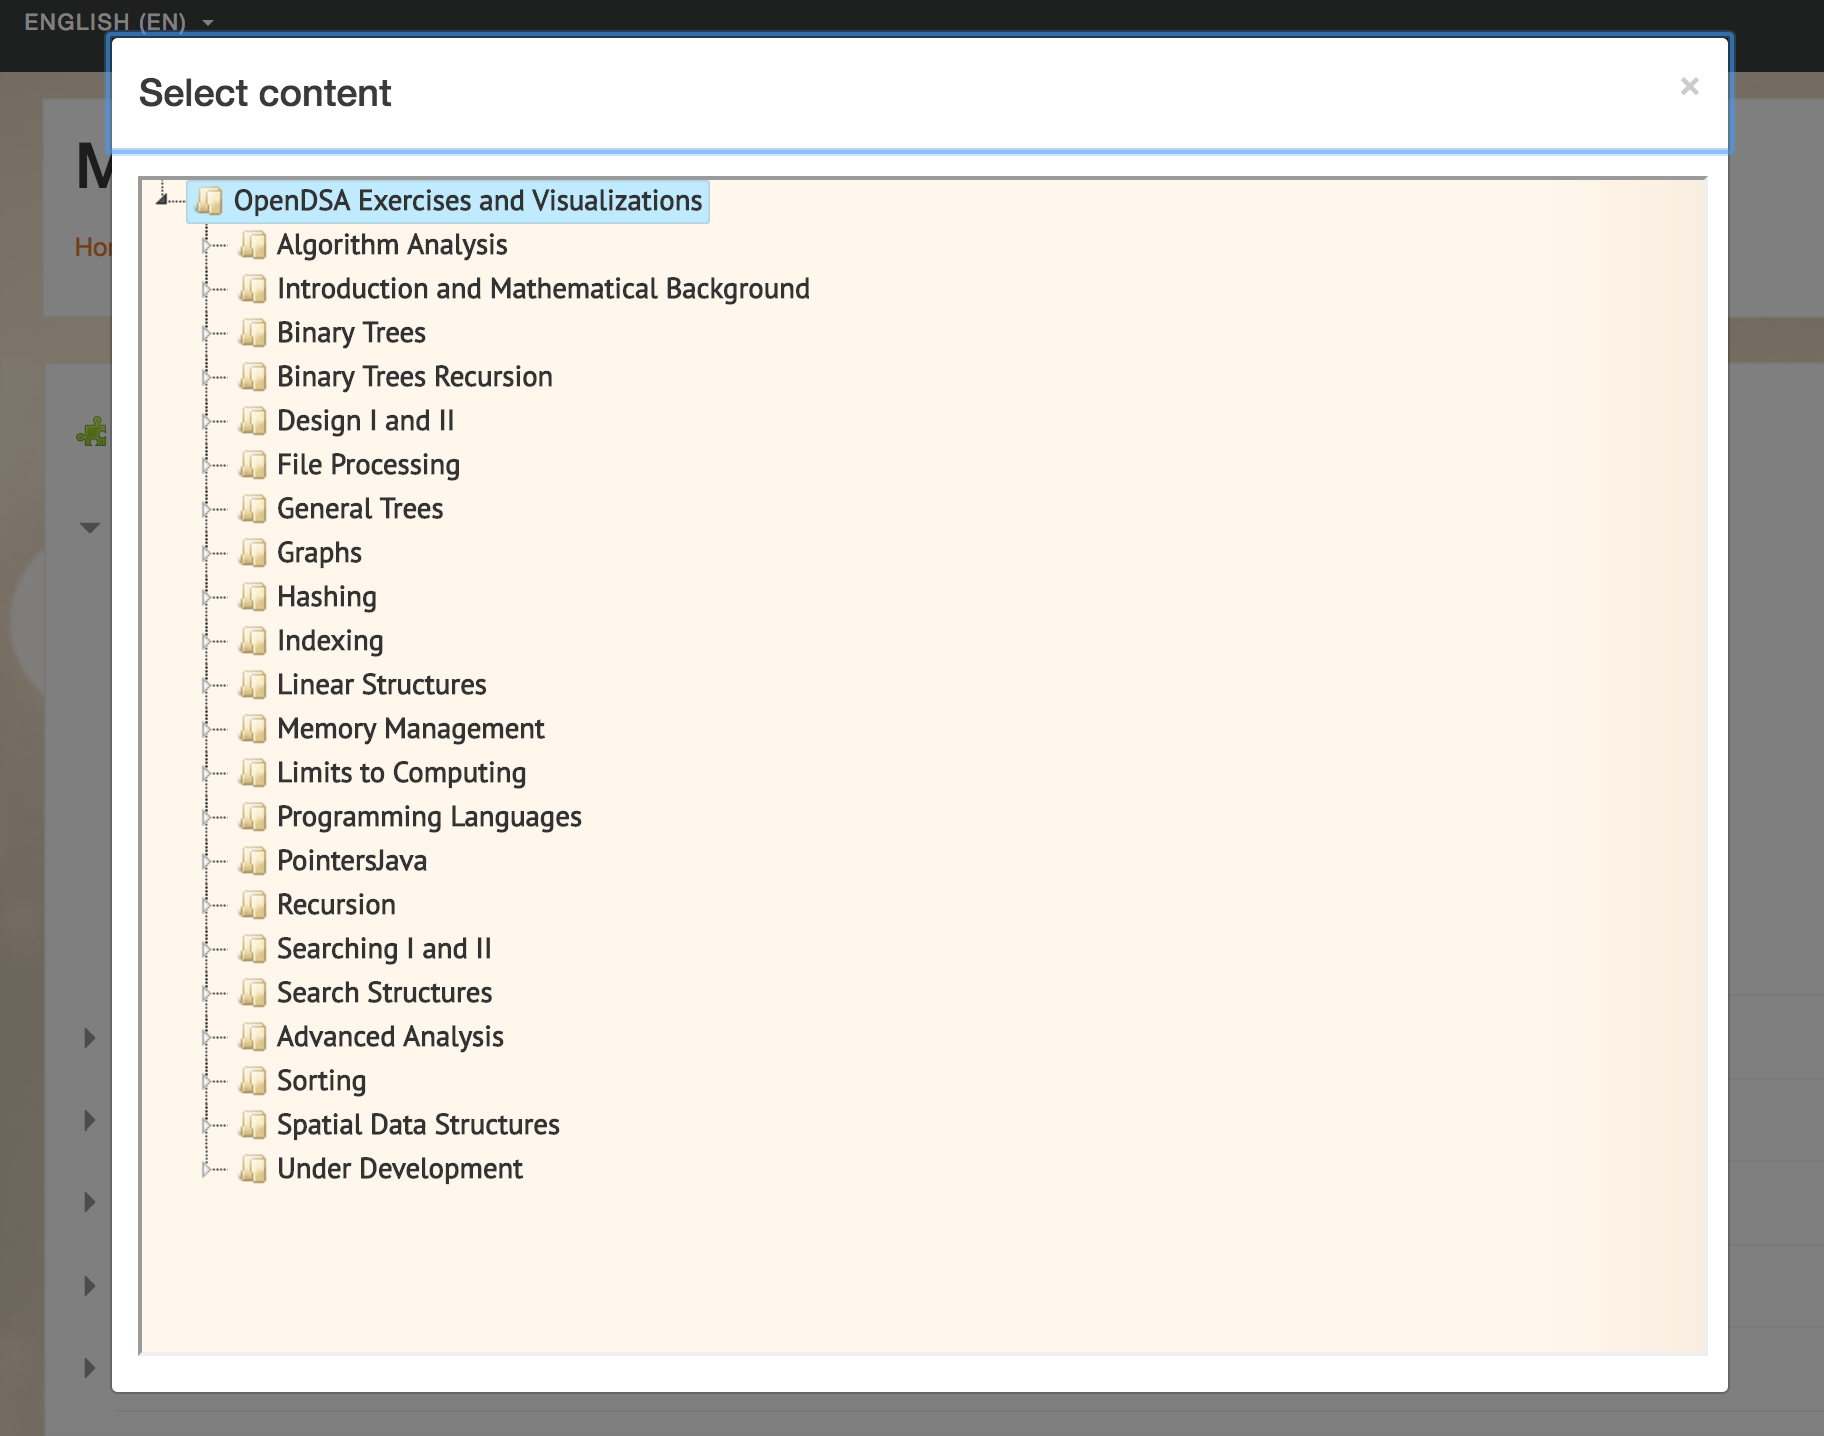Image resolution: width=1824 pixels, height=1436 pixels.
Task: Expand the Search Structures node
Action: point(206,993)
